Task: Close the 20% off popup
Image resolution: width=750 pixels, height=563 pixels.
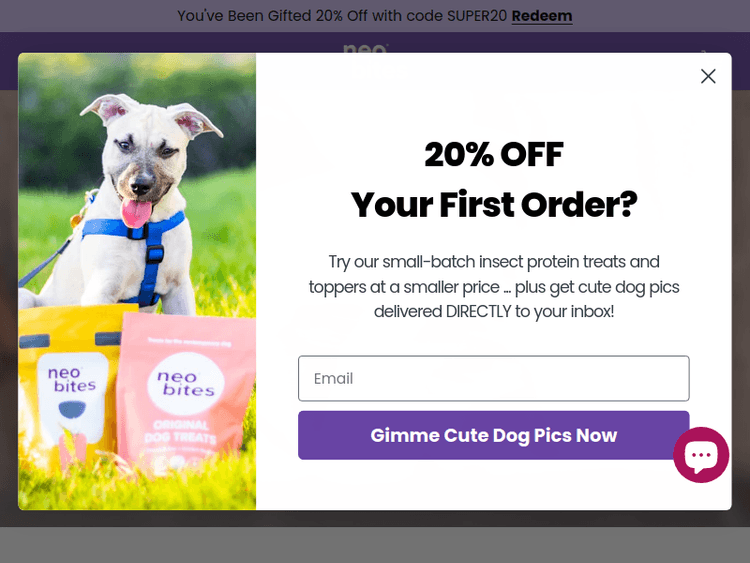Action: click(708, 76)
